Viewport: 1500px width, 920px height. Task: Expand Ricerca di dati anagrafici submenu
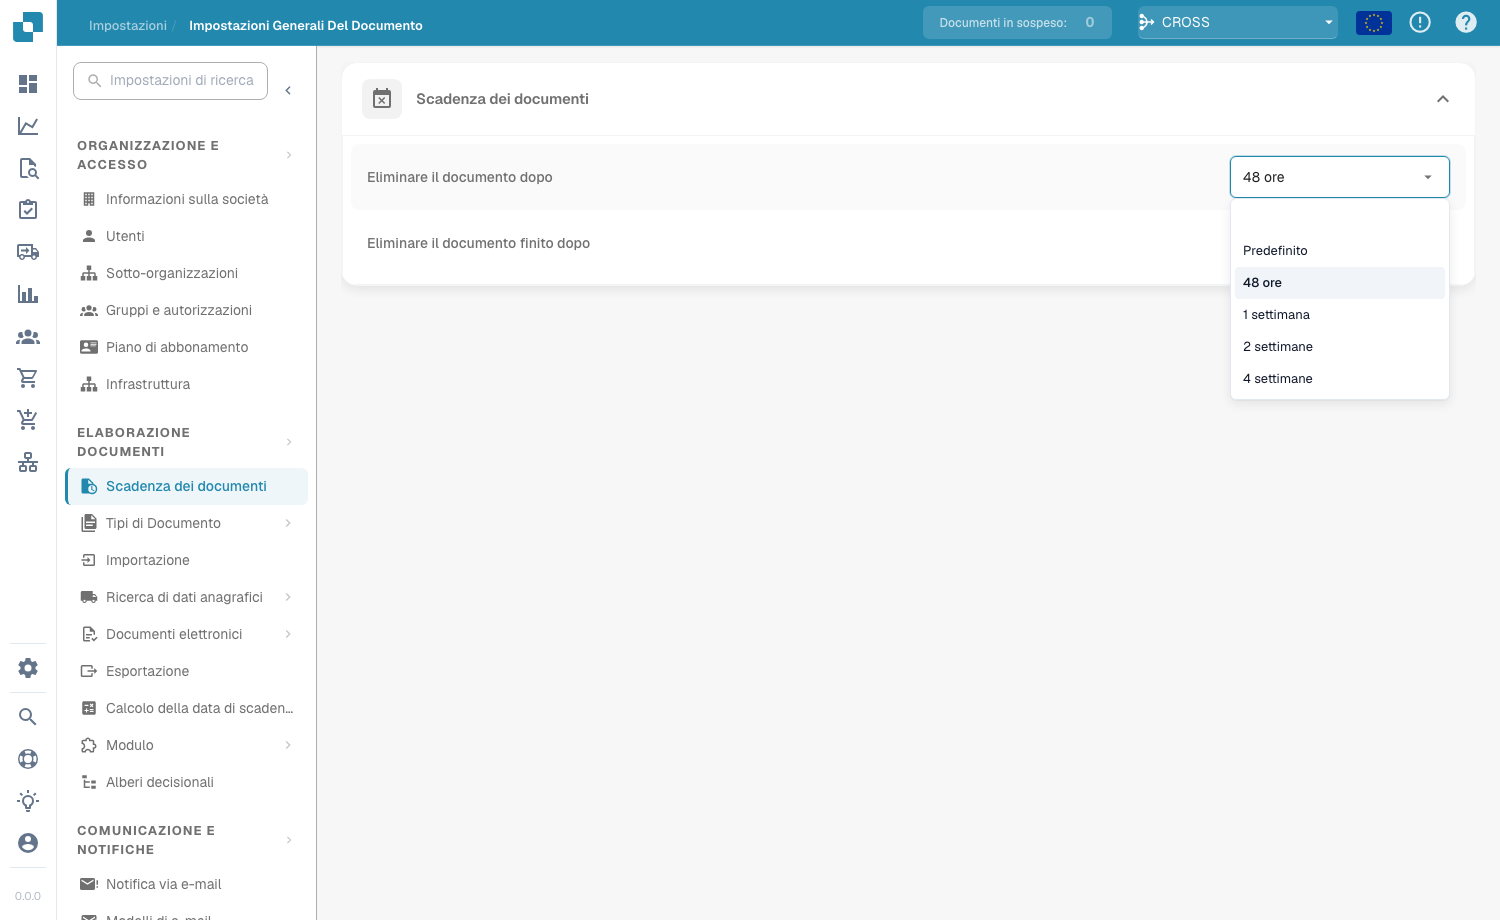coord(288,597)
